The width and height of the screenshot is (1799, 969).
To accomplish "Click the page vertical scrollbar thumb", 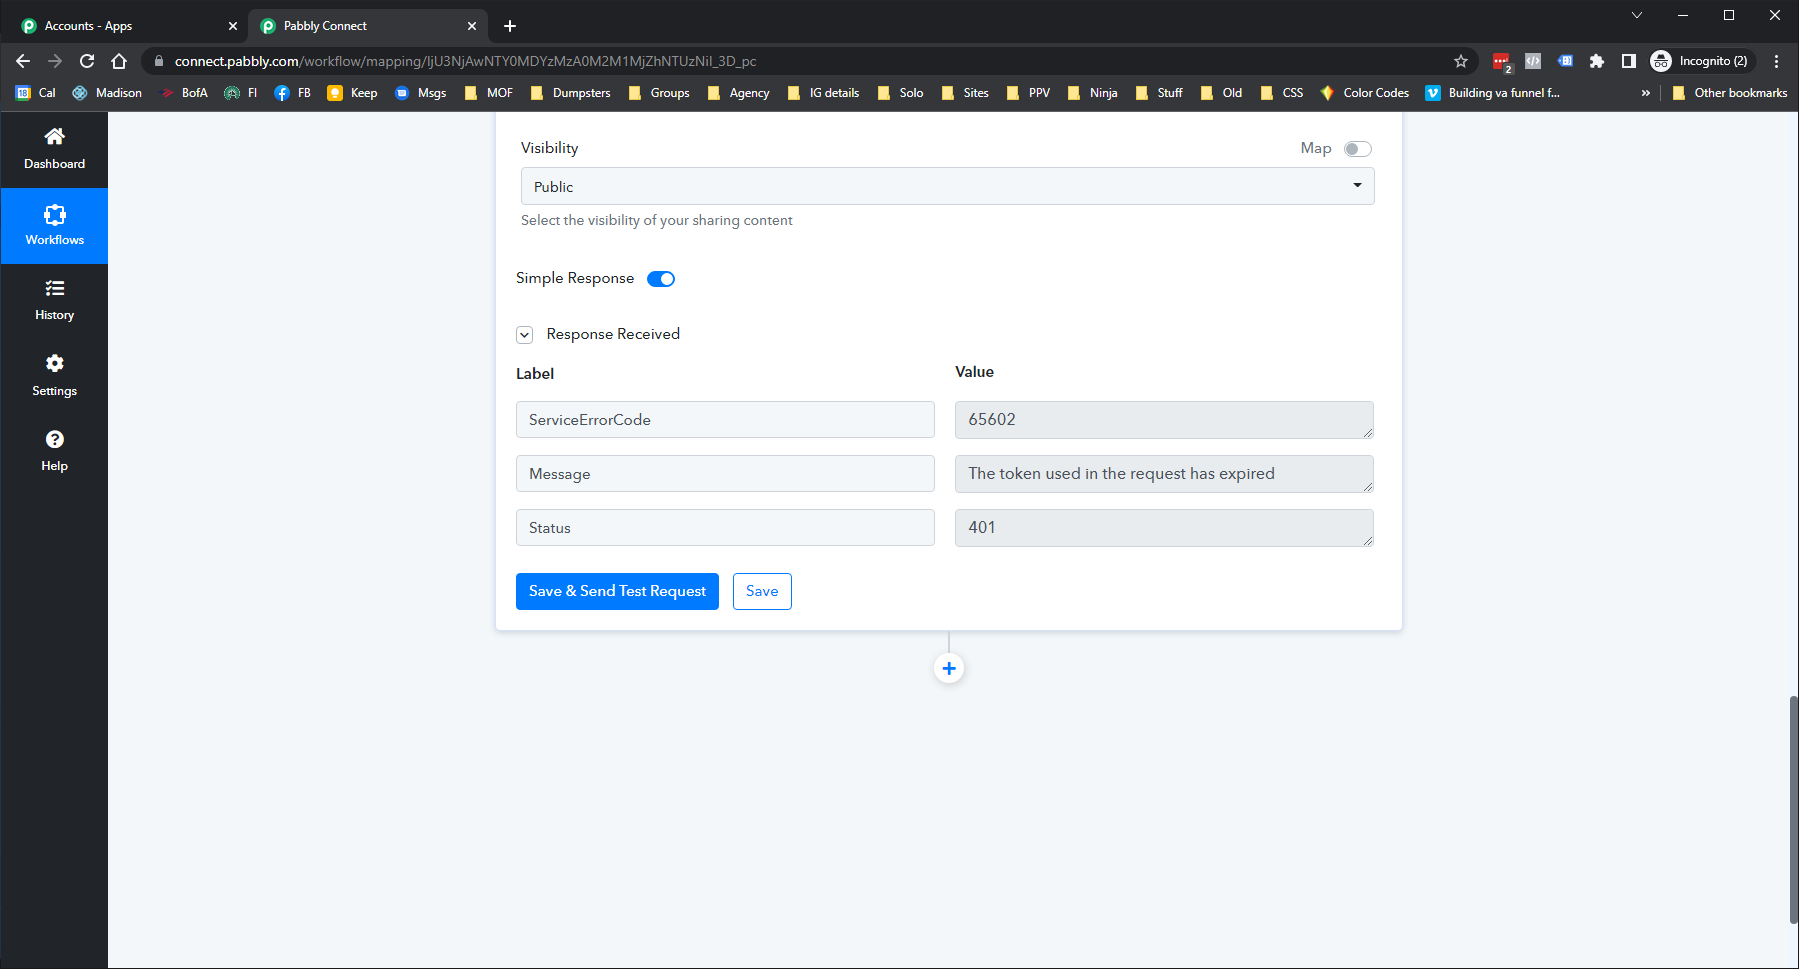I will pyautogui.click(x=1793, y=810).
